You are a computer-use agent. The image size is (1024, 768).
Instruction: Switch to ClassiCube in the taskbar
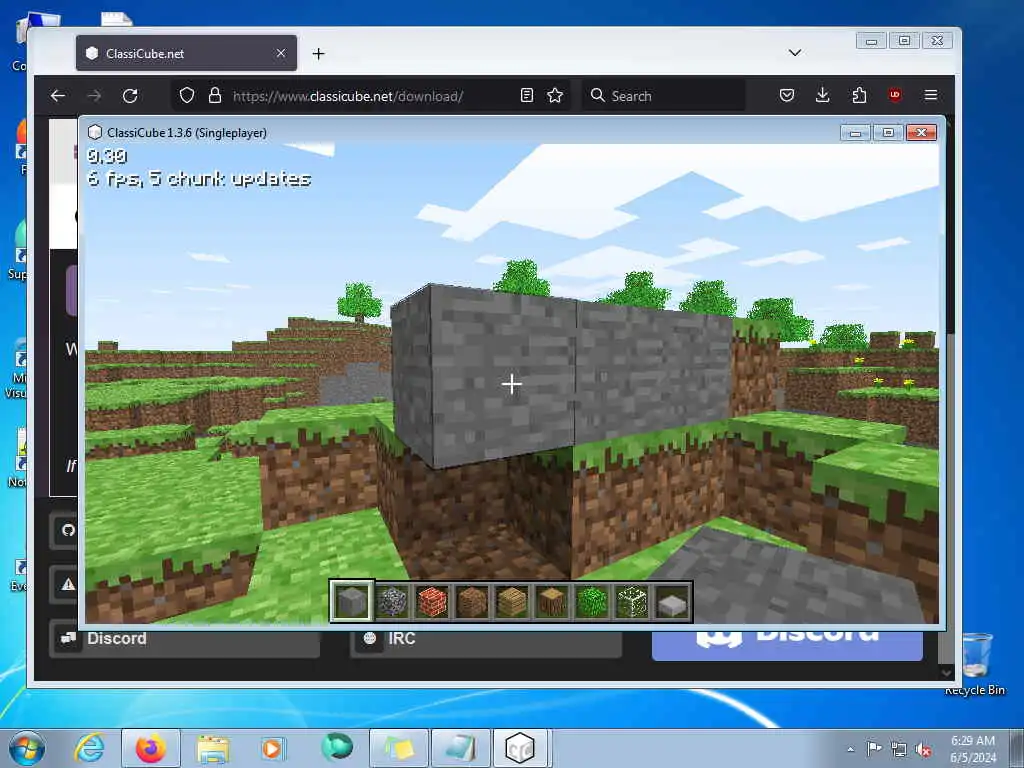coord(521,748)
